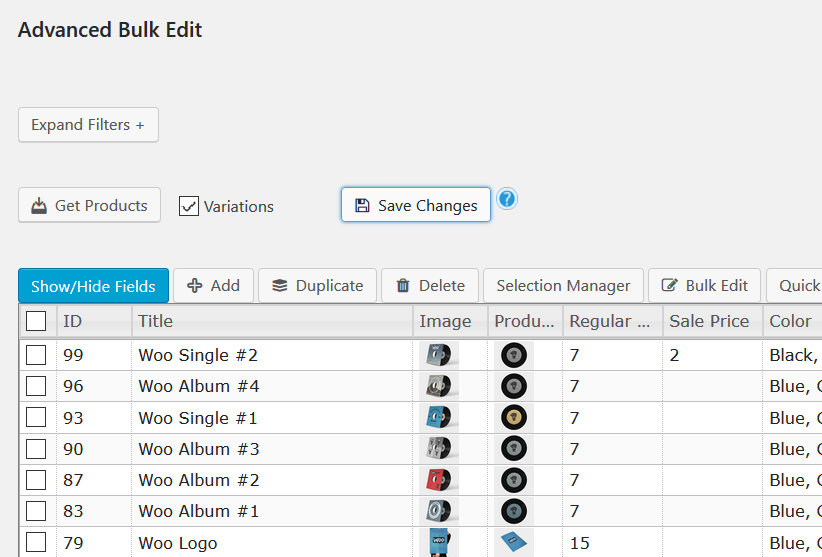Click the Add button with plus icon

(x=213, y=286)
